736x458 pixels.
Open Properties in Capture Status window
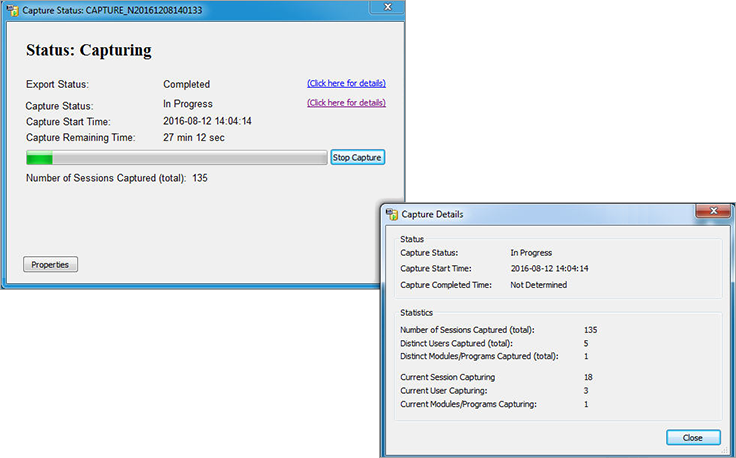(50, 265)
